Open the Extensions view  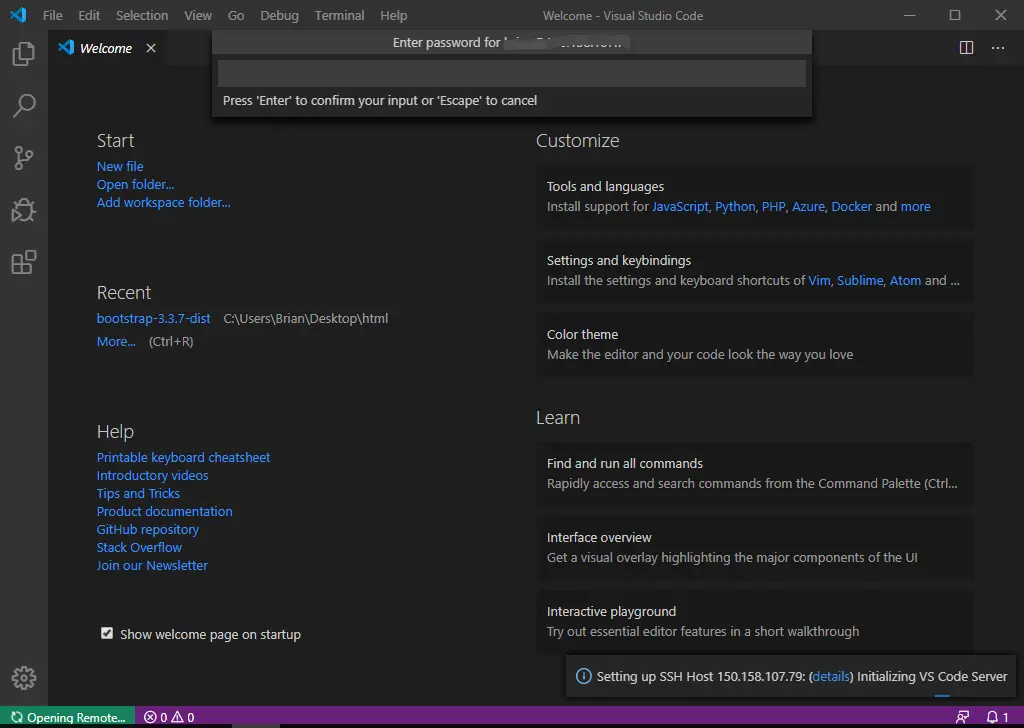24,262
